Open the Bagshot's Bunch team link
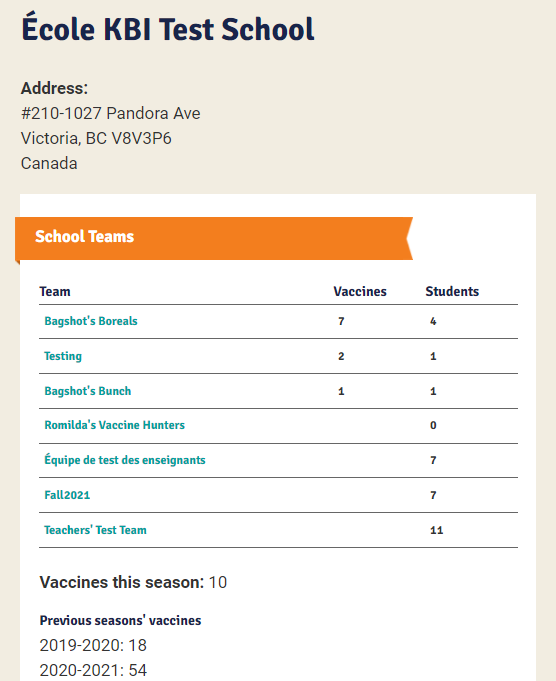556x681 pixels. [88, 391]
